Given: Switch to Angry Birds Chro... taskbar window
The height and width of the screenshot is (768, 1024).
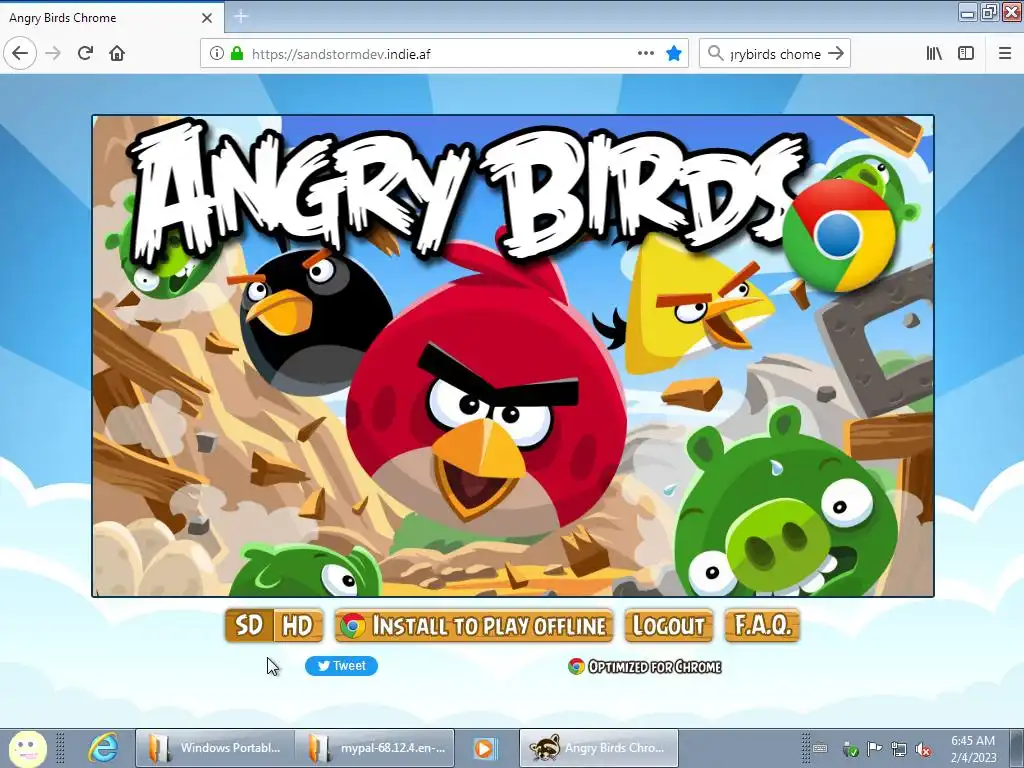Looking at the screenshot, I should pyautogui.click(x=599, y=748).
